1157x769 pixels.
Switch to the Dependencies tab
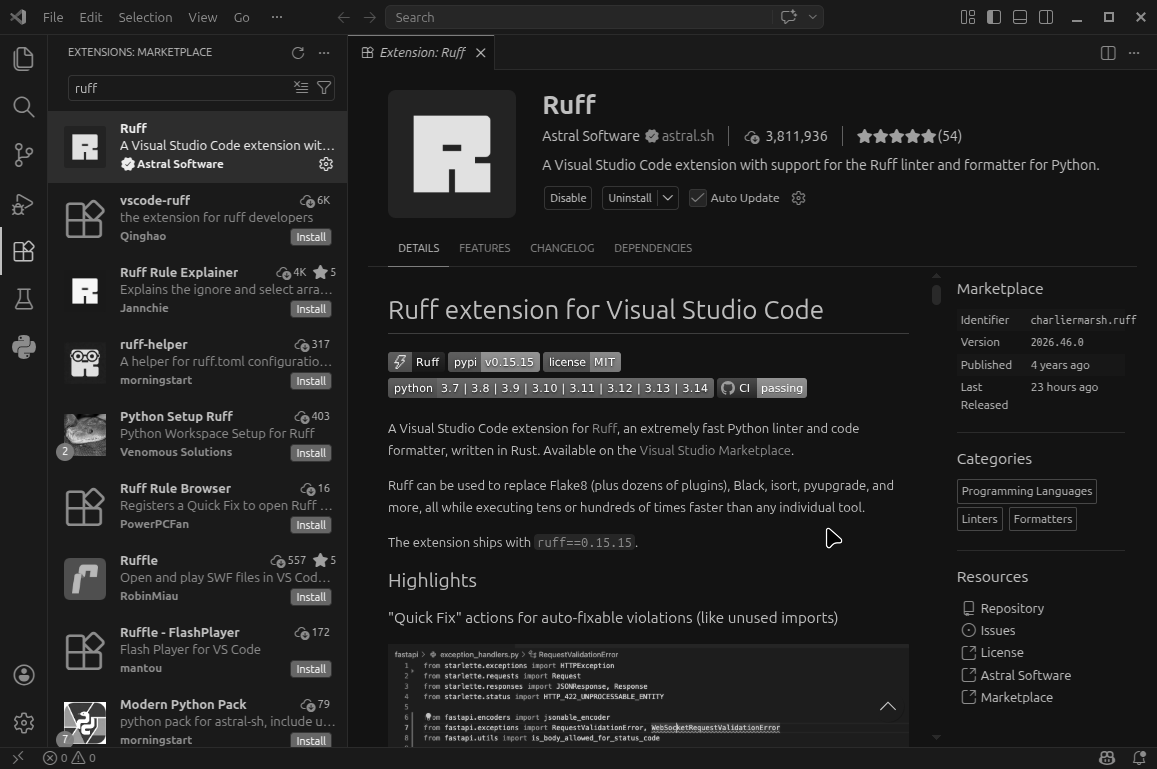coord(653,248)
